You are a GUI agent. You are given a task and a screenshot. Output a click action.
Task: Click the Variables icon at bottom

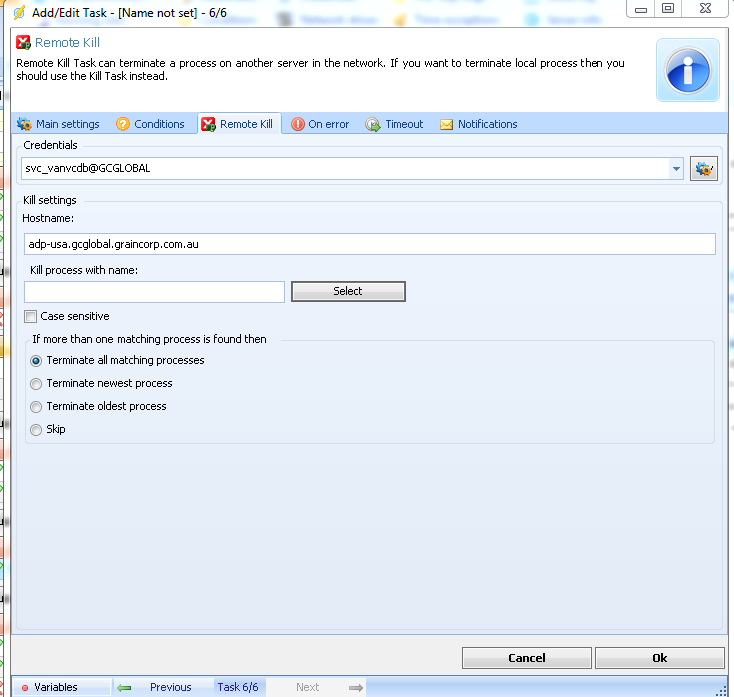(x=25, y=688)
